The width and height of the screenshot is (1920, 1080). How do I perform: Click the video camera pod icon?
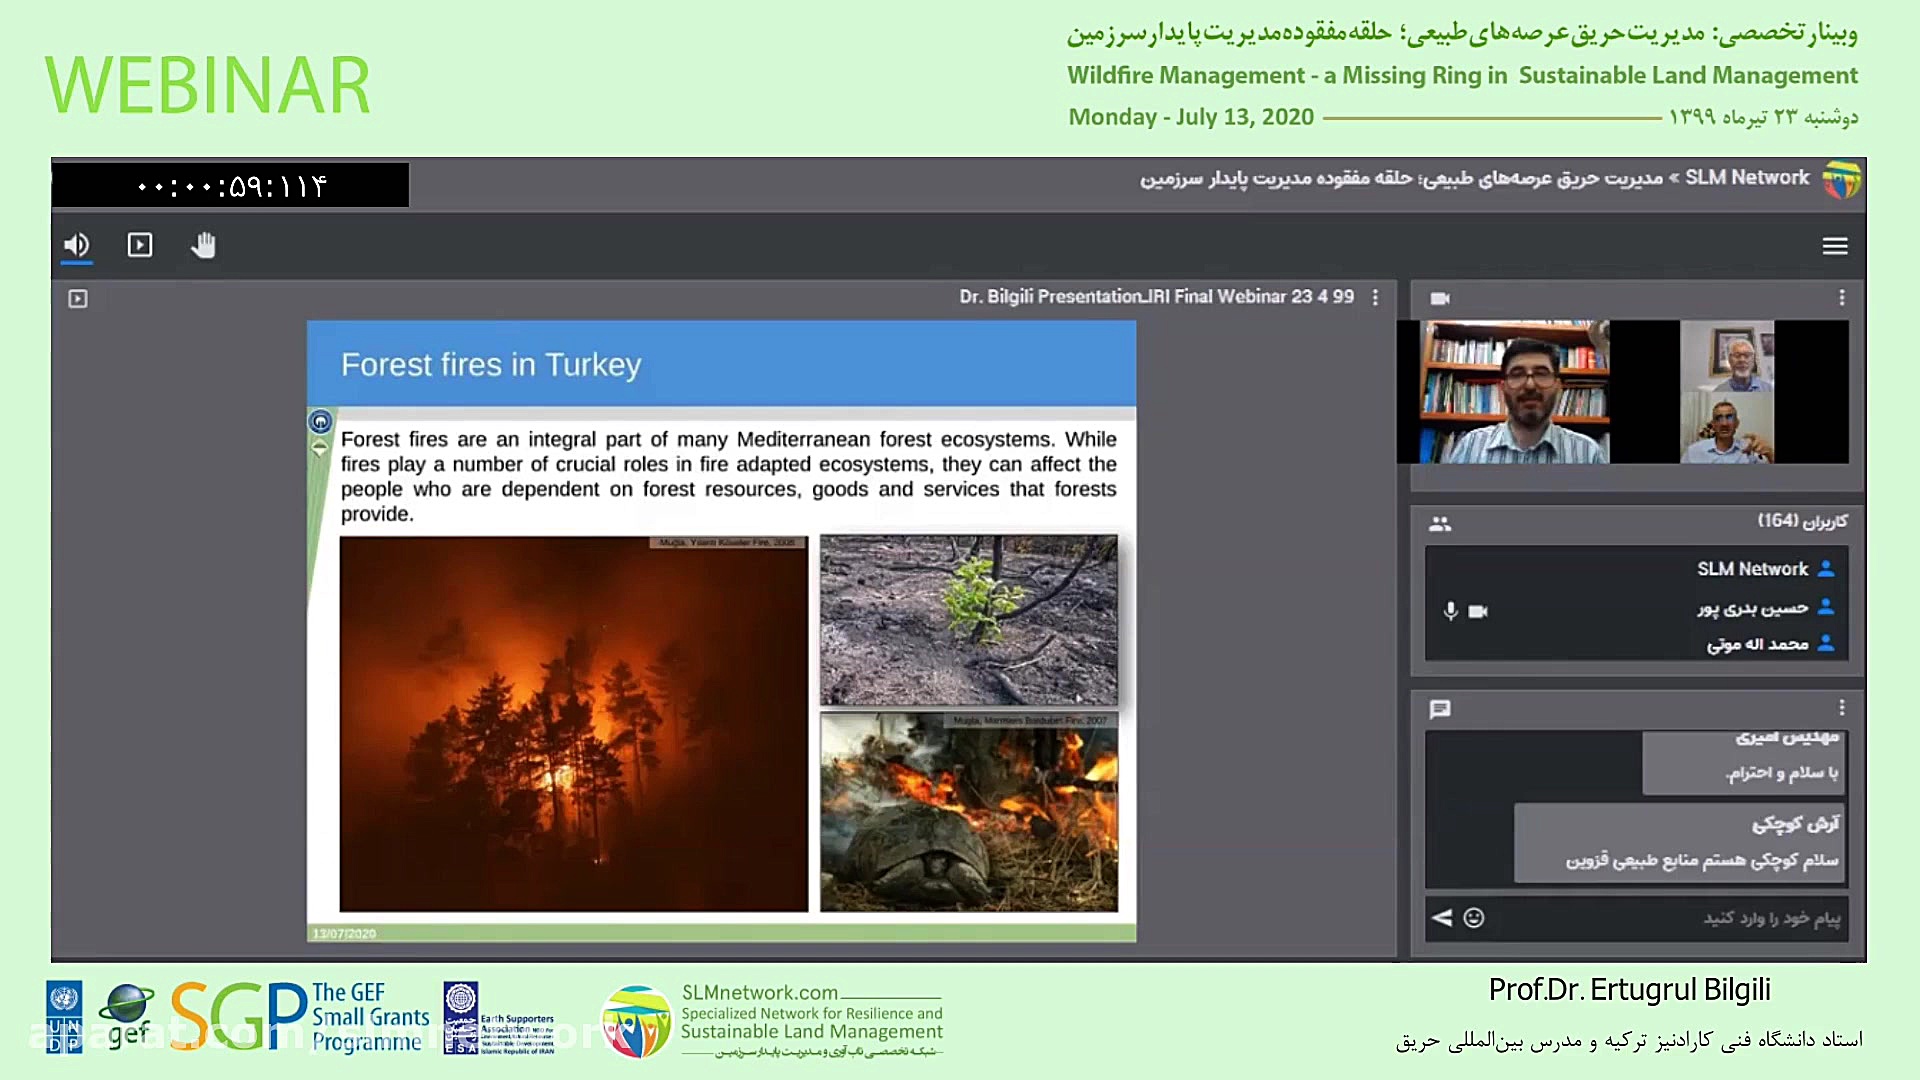coord(1440,298)
